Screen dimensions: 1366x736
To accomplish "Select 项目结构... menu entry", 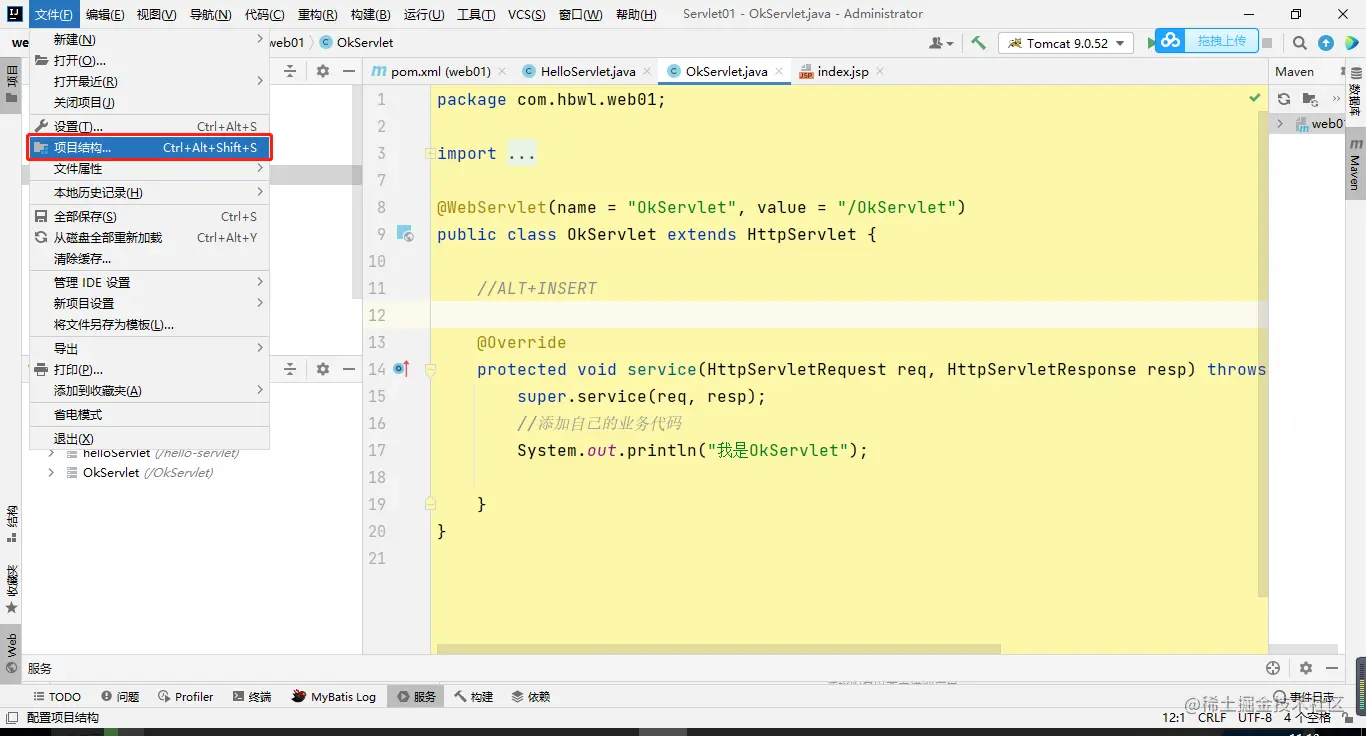I will [148, 147].
